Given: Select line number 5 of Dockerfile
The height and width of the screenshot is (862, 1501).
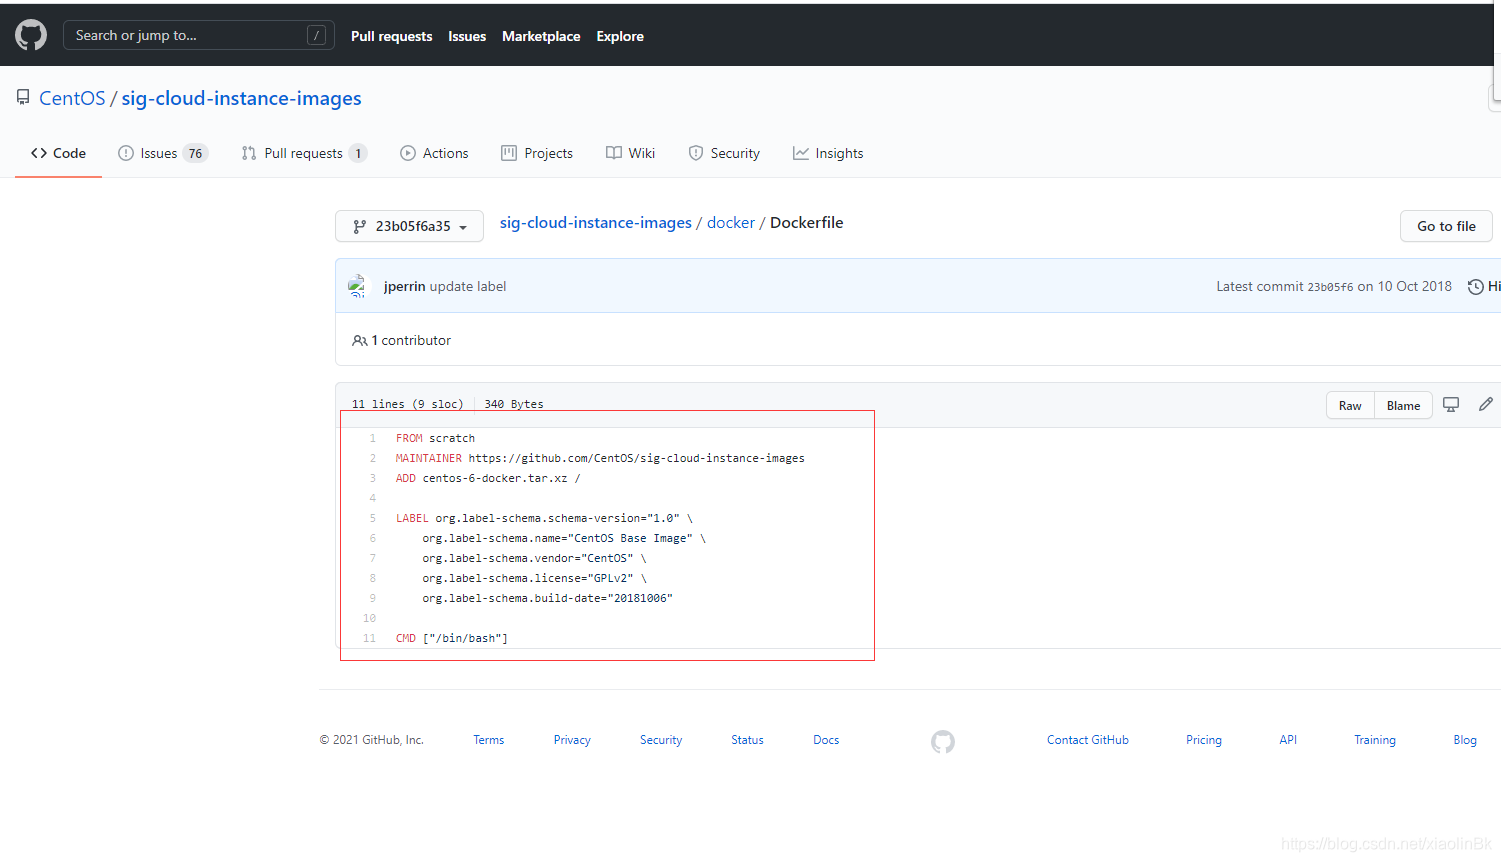Looking at the screenshot, I should point(372,518).
